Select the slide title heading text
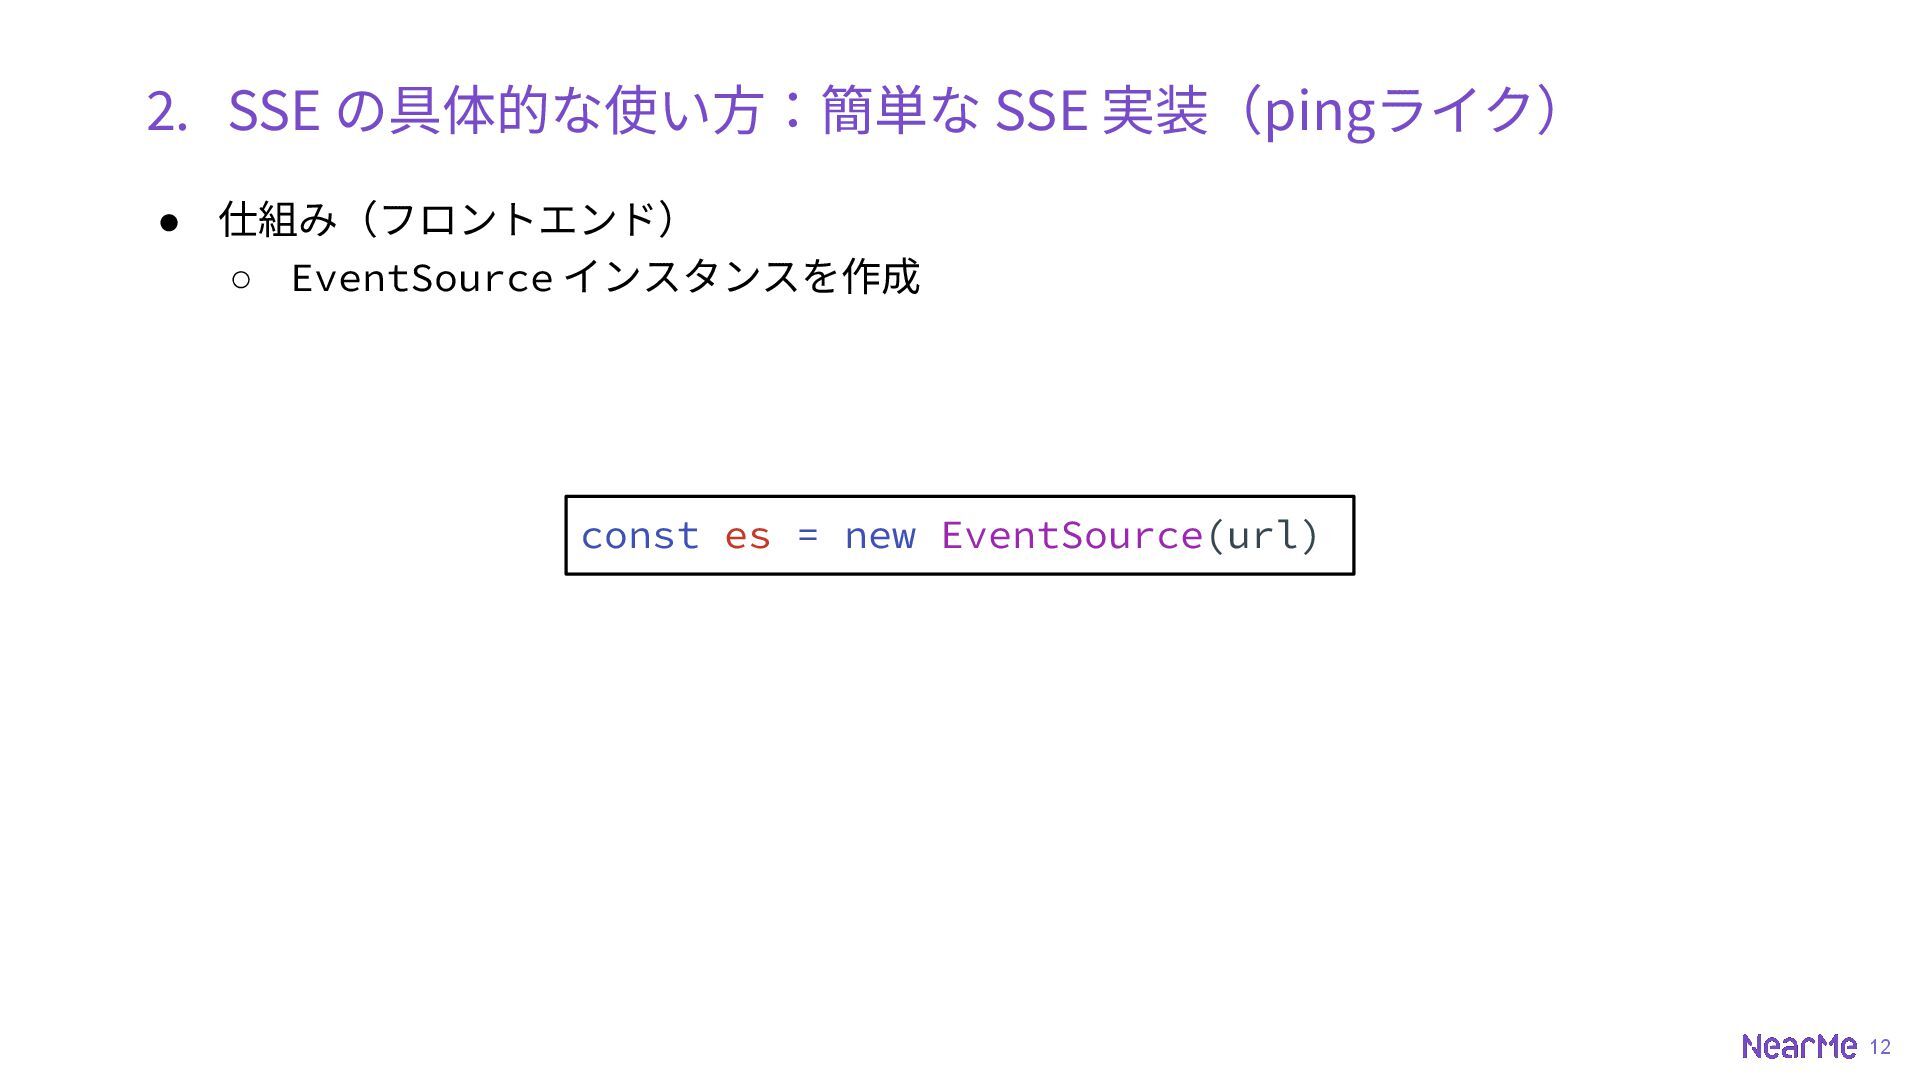Viewport: 1920px width, 1080px height. point(853,110)
